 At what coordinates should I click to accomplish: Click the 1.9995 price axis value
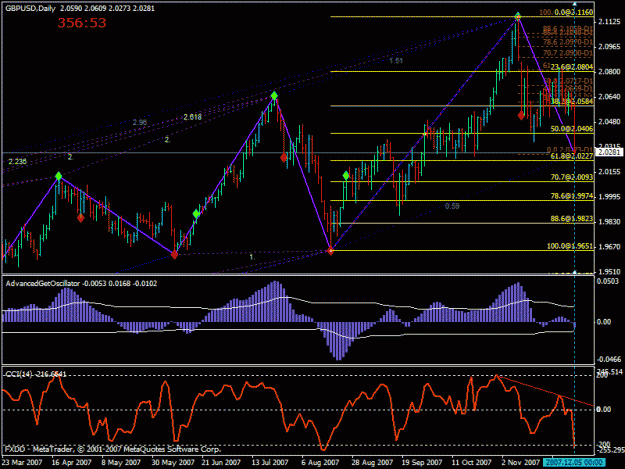point(609,197)
